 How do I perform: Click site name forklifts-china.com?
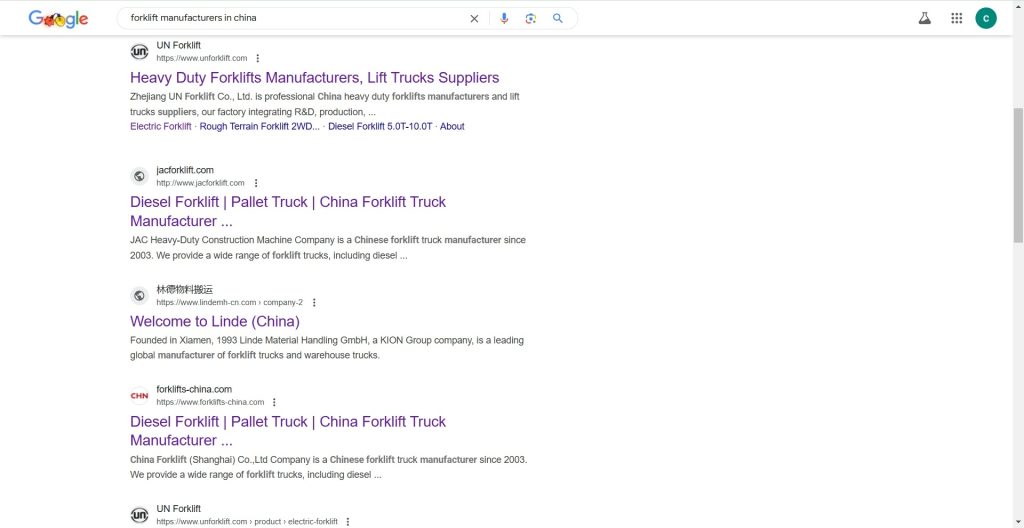194,389
